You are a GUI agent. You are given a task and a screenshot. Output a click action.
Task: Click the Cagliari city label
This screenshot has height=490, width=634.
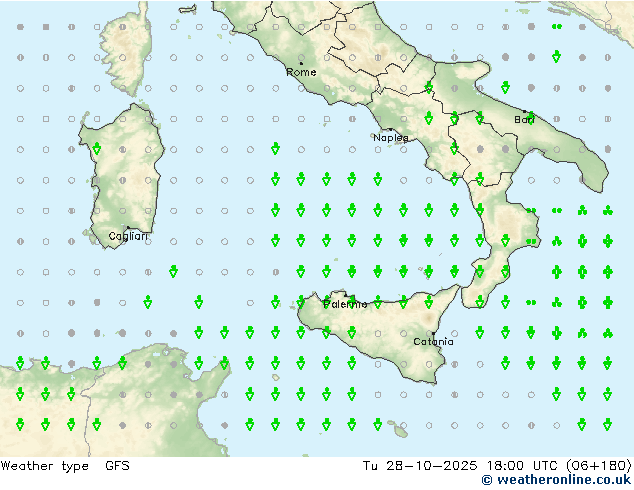(x=128, y=237)
